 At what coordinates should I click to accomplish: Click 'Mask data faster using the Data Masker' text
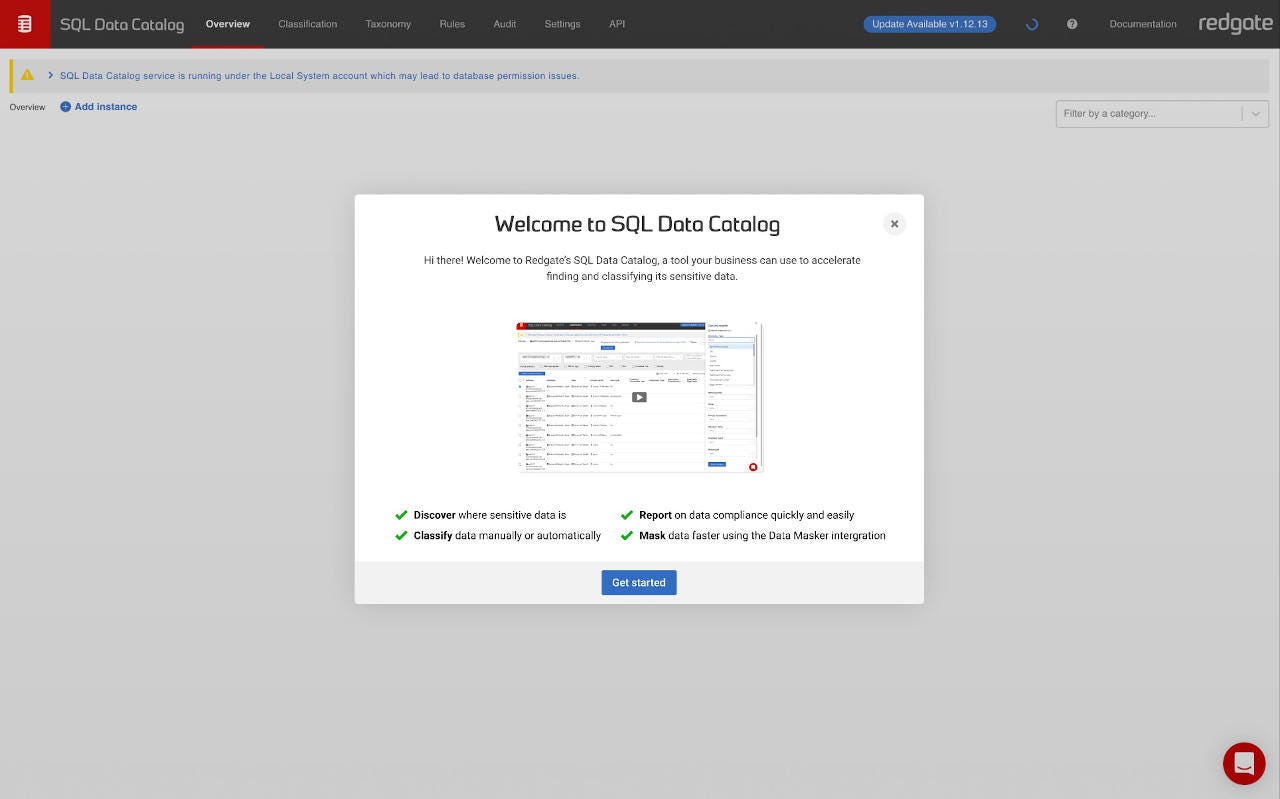tap(762, 536)
